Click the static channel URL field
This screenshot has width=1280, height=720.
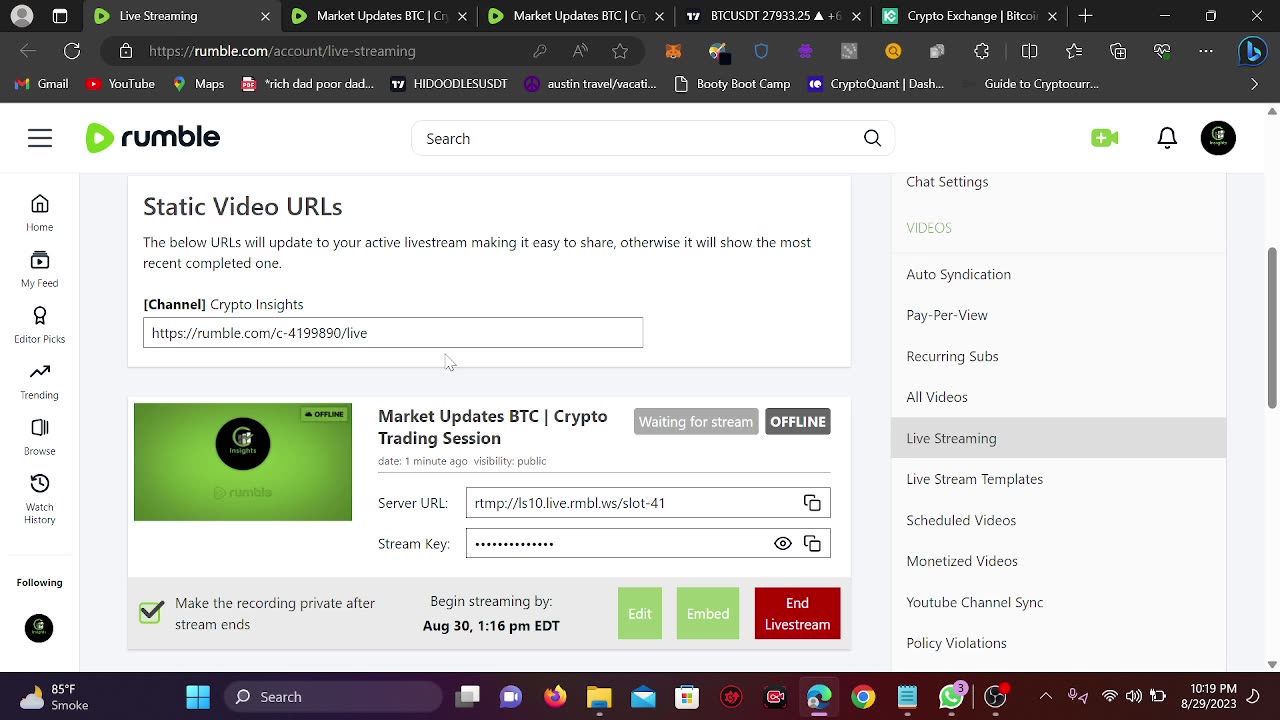pos(393,333)
